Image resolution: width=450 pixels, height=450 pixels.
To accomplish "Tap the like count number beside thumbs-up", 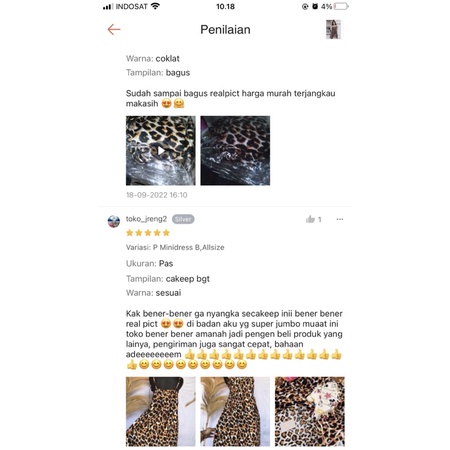I will pyautogui.click(x=320, y=219).
